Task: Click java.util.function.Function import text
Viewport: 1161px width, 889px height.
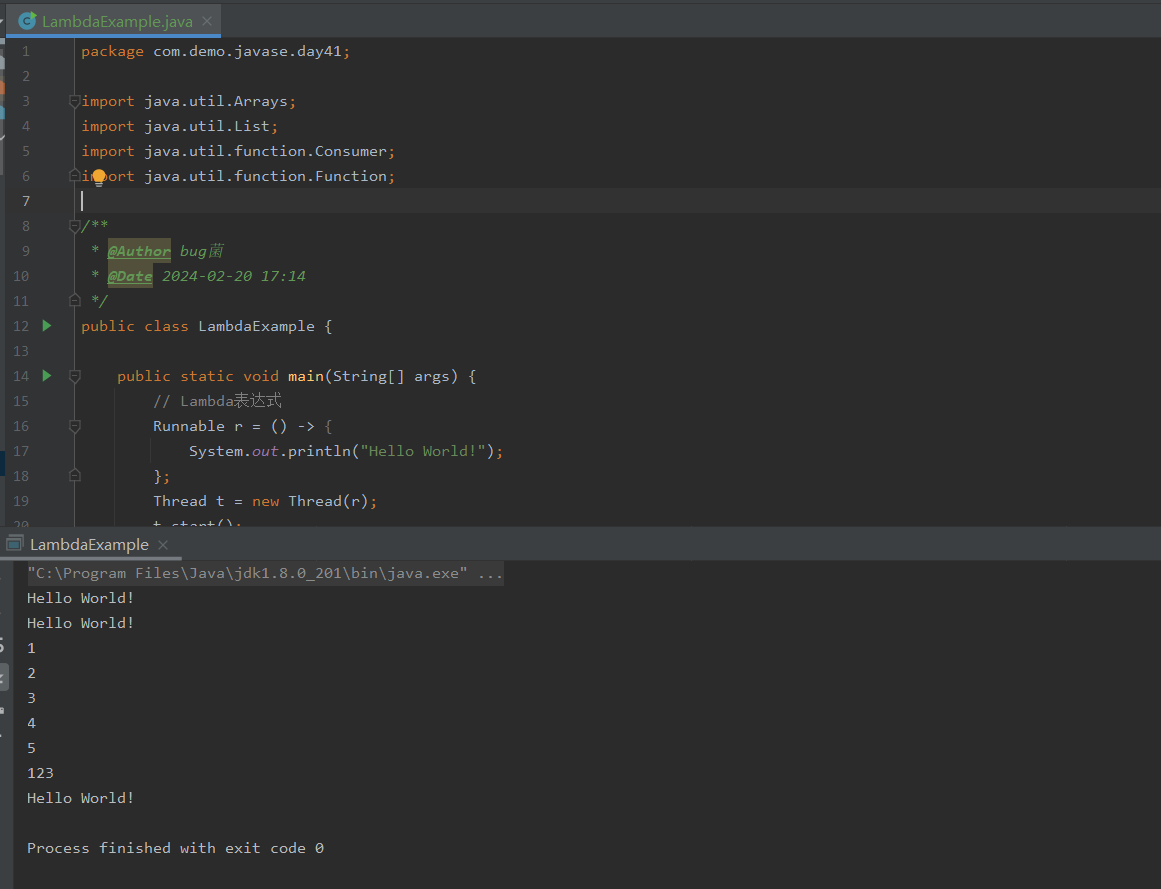Action: tap(265, 176)
